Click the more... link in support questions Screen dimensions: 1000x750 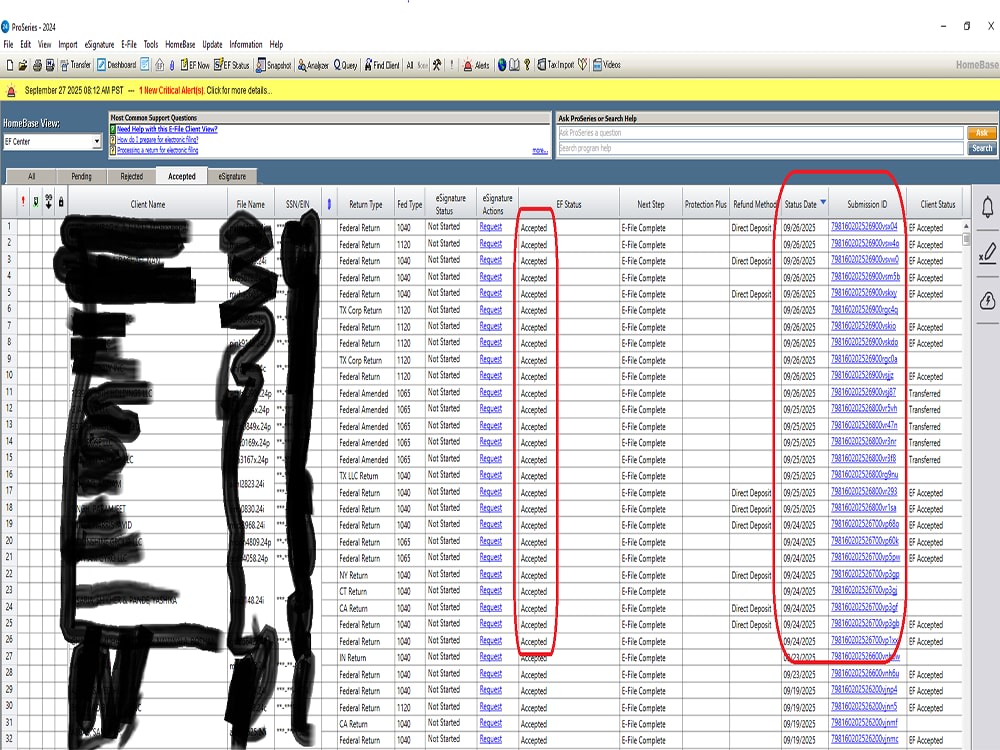point(540,151)
